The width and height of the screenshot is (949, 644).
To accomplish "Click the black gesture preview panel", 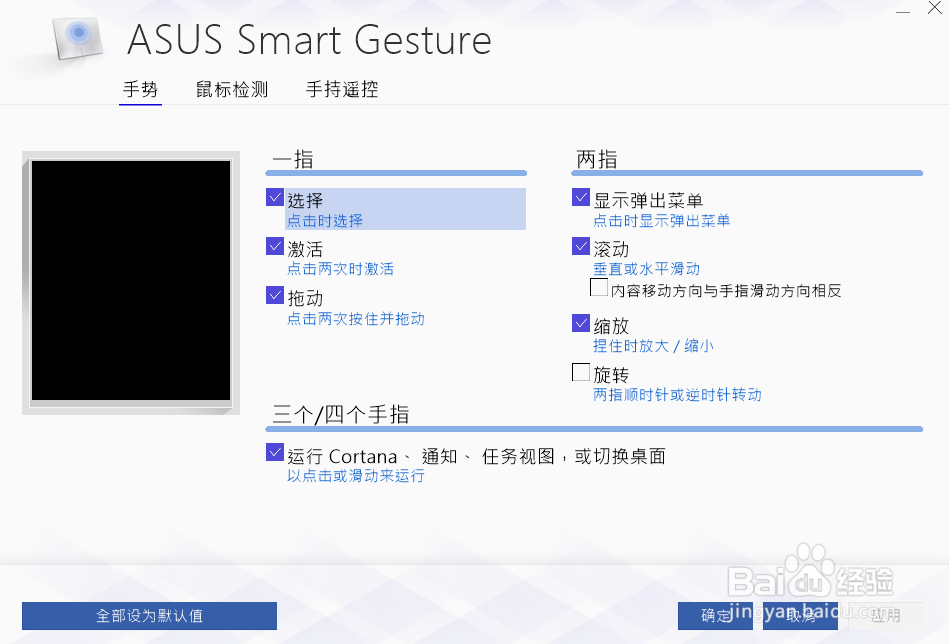I will click(131, 280).
